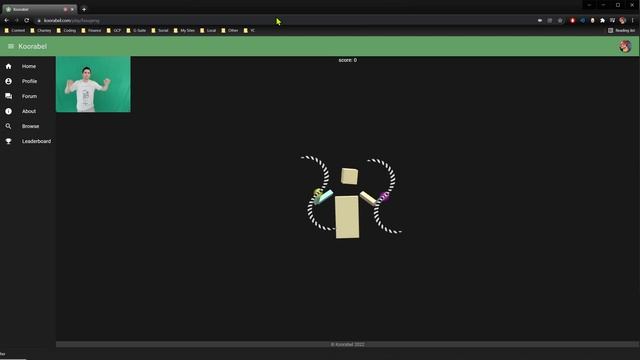Open the Finance bookmarks folder
The height and width of the screenshot is (360, 640).
pyautogui.click(x=91, y=31)
